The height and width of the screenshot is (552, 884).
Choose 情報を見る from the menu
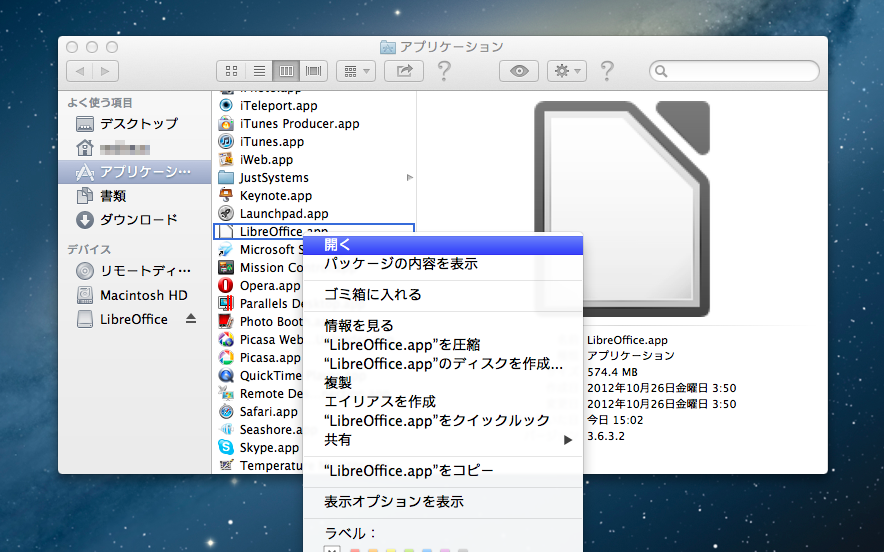point(443,326)
